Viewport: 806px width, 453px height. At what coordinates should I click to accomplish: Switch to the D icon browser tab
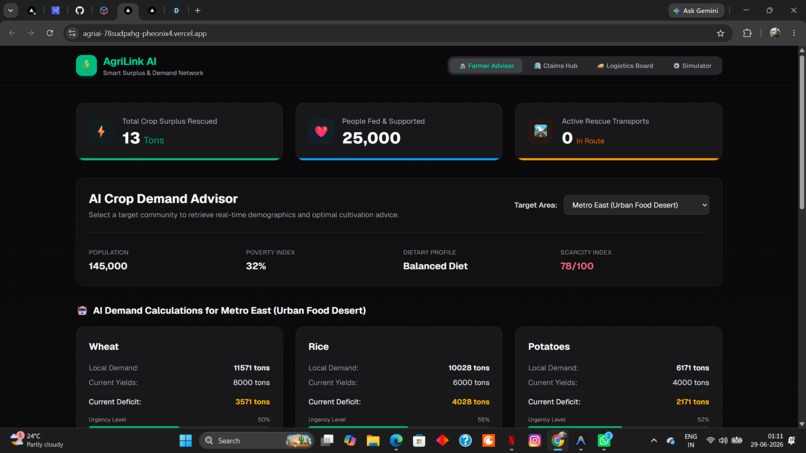pyautogui.click(x=176, y=10)
